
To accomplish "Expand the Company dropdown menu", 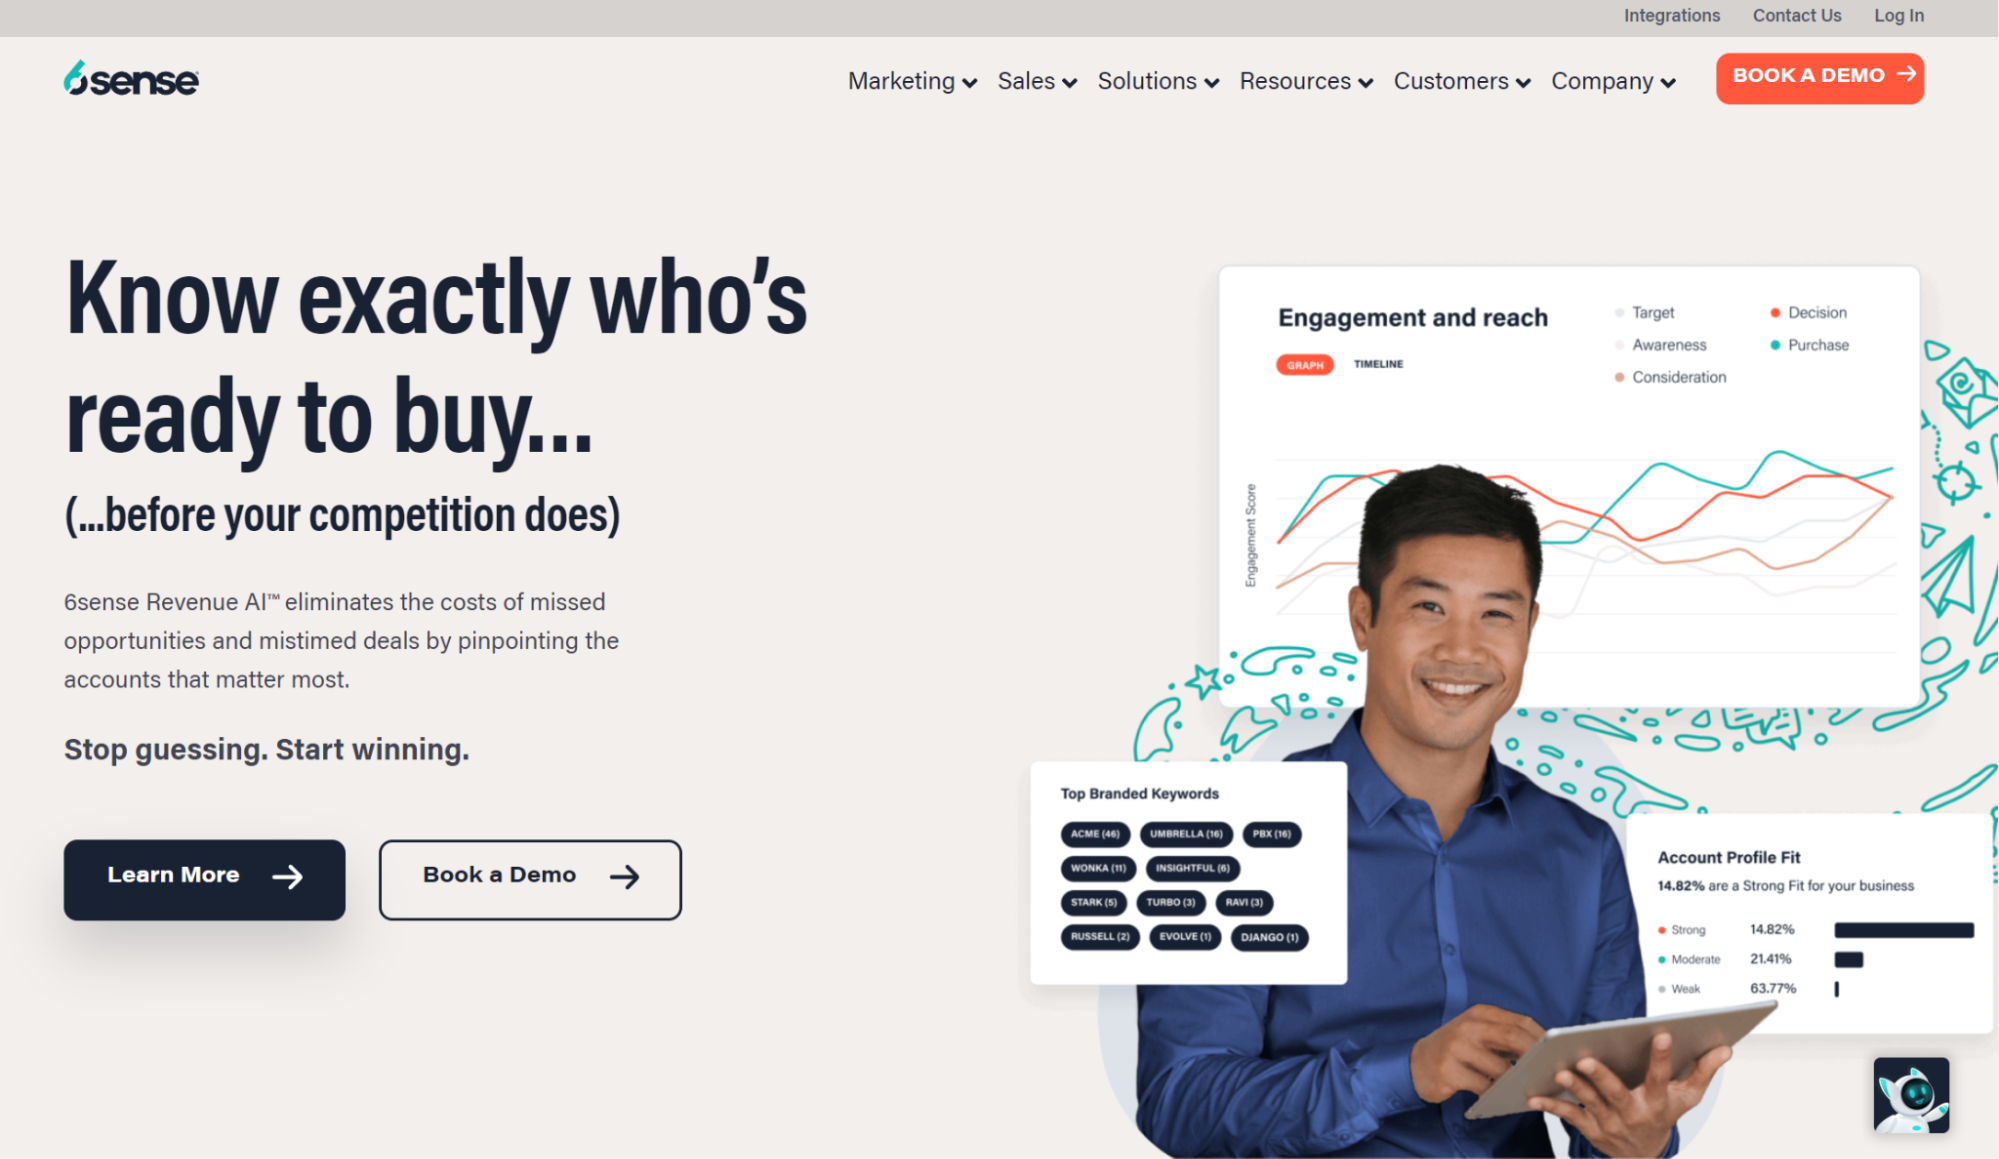I will pos(1613,81).
